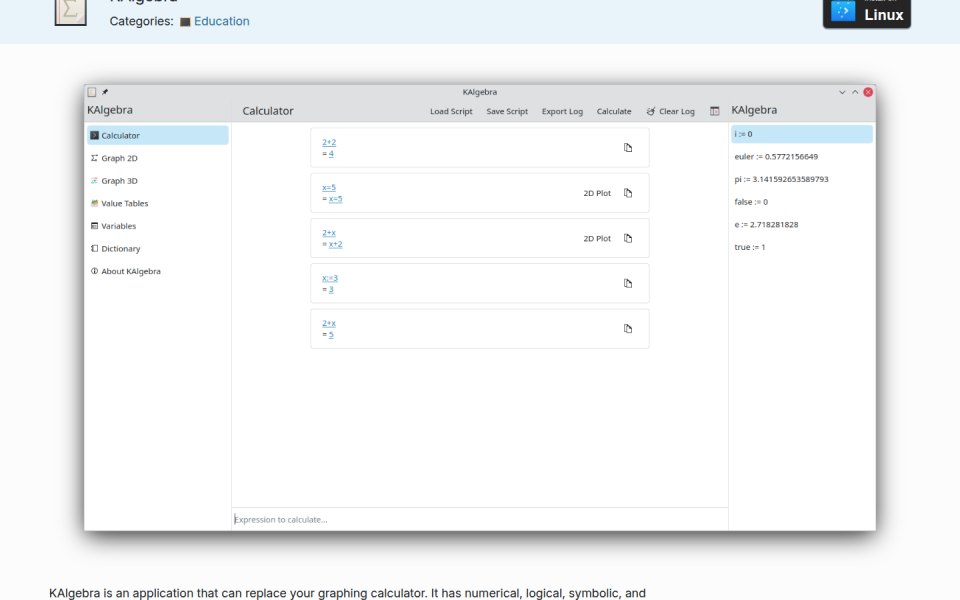
Task: Click the result 5 link in last entry
Action: [x=331, y=335]
